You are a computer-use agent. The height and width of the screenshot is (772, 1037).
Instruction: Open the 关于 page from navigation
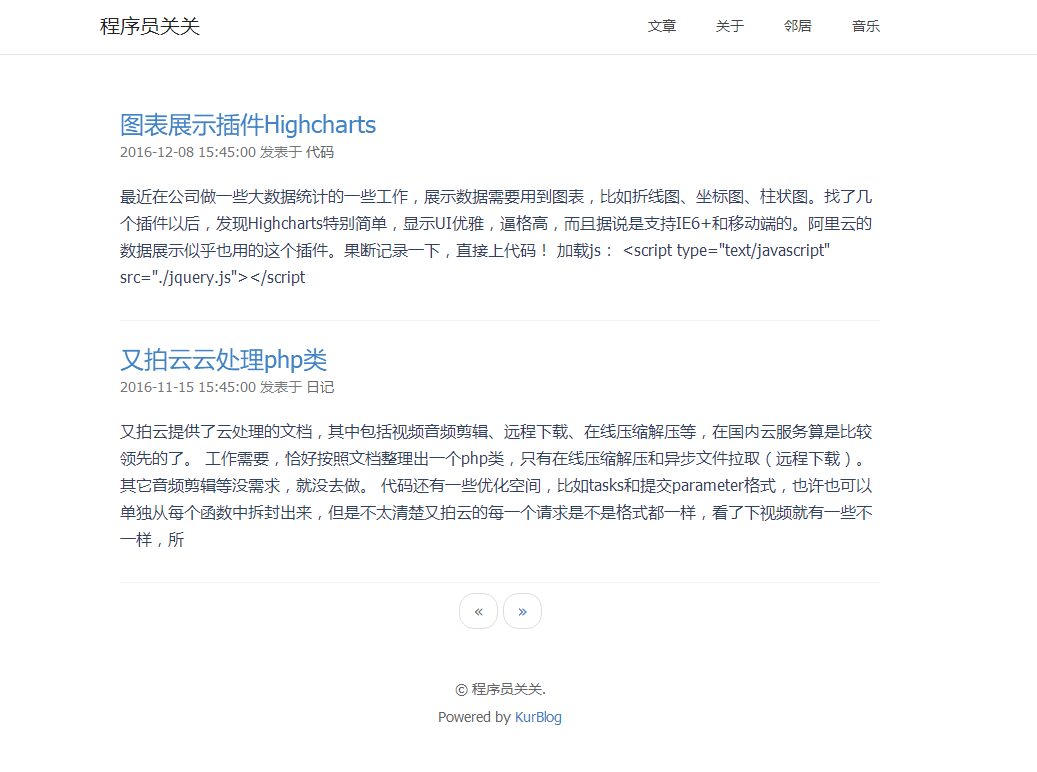point(730,27)
